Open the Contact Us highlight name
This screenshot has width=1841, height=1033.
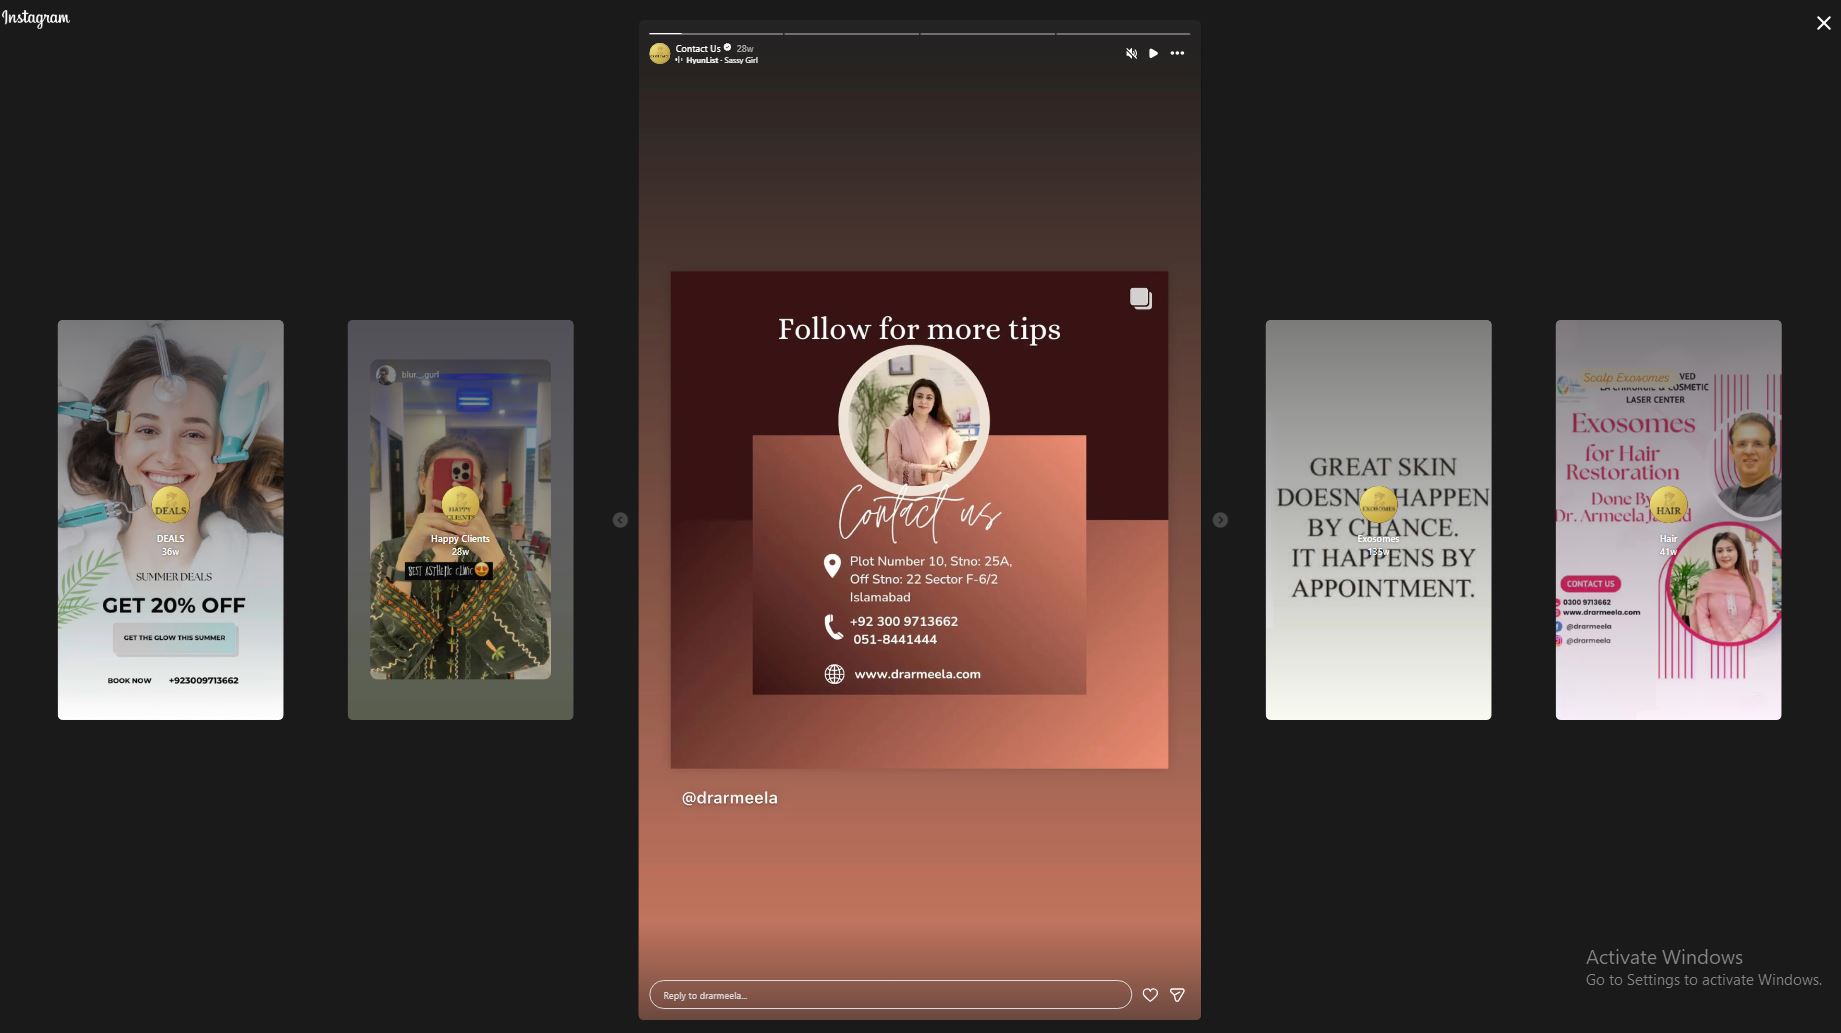[x=697, y=48]
